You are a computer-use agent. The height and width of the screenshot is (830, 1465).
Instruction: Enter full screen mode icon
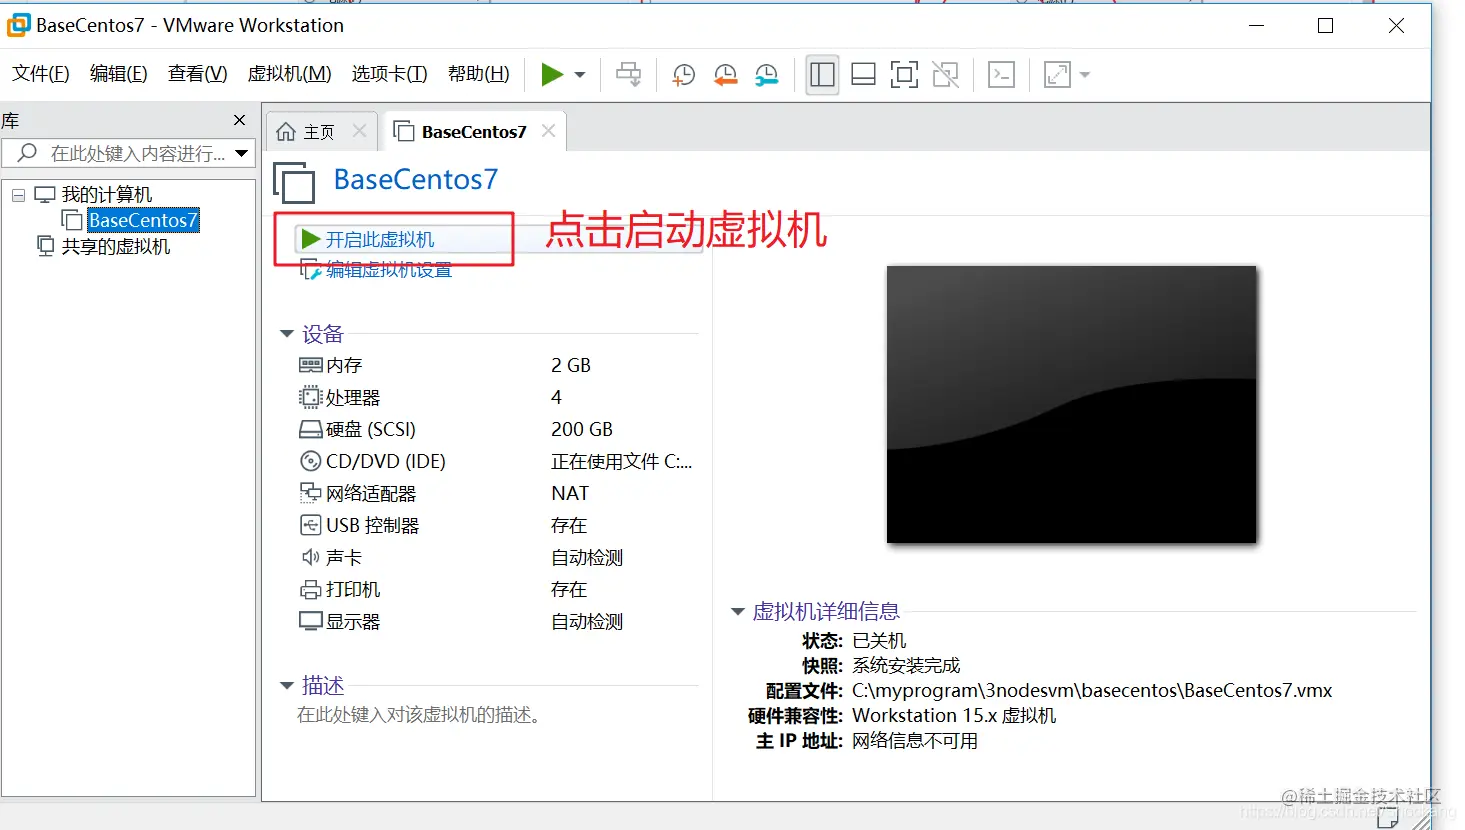point(904,74)
